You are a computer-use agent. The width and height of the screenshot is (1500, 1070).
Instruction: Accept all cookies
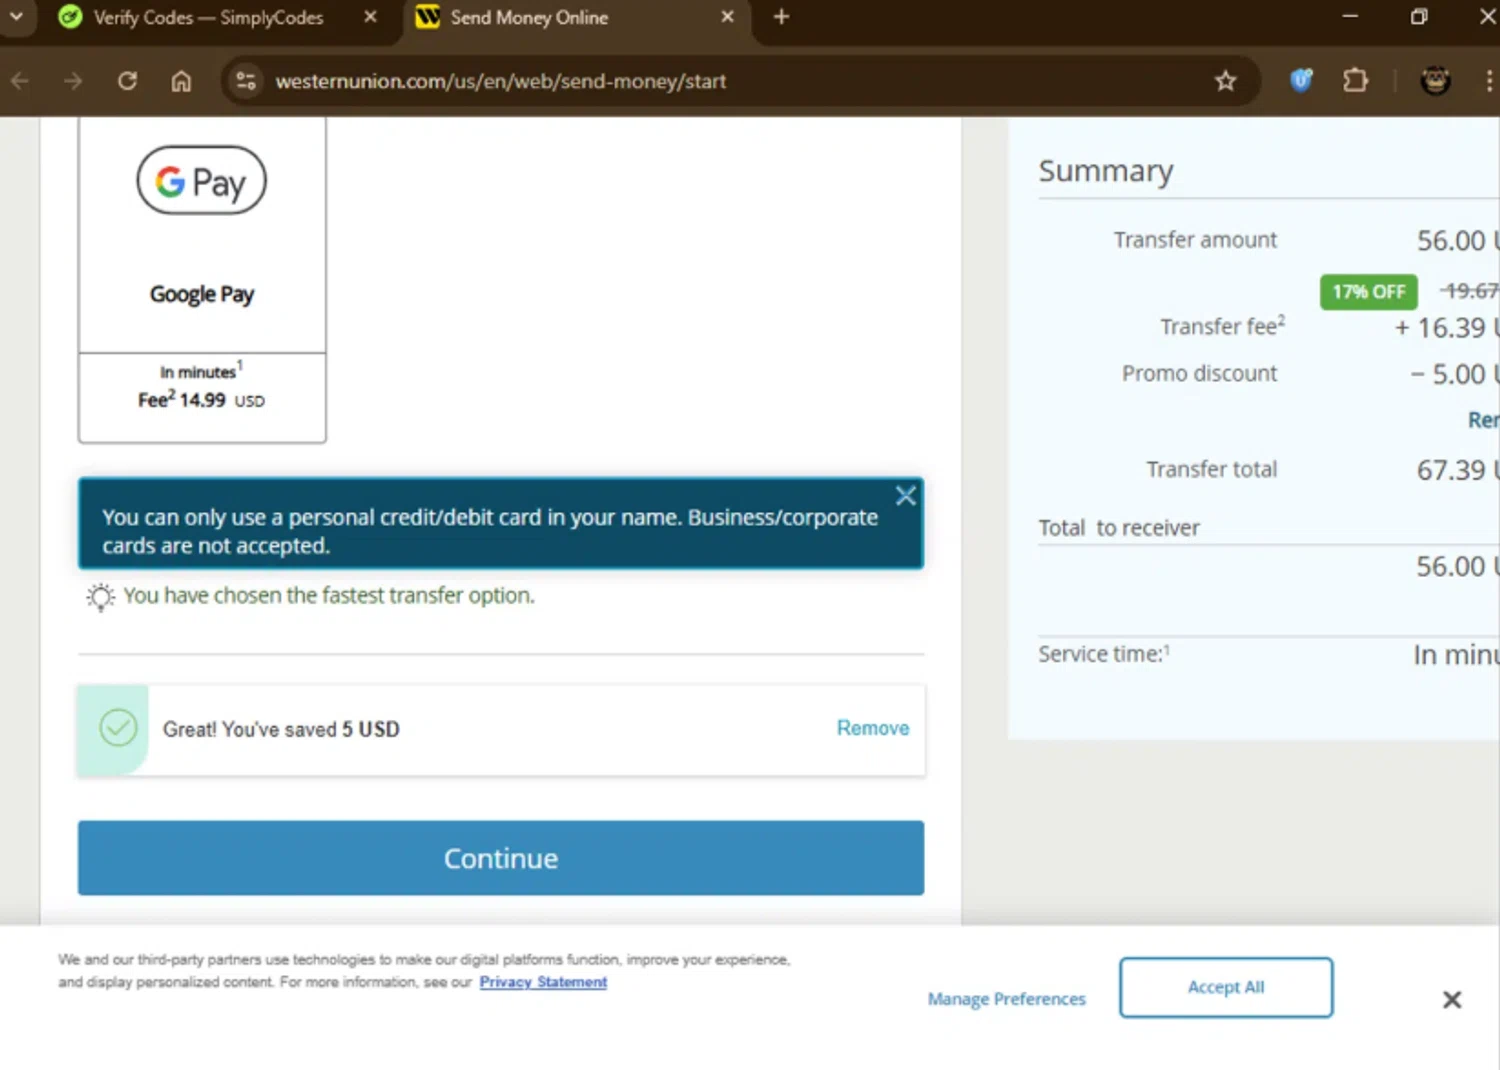[x=1226, y=987]
